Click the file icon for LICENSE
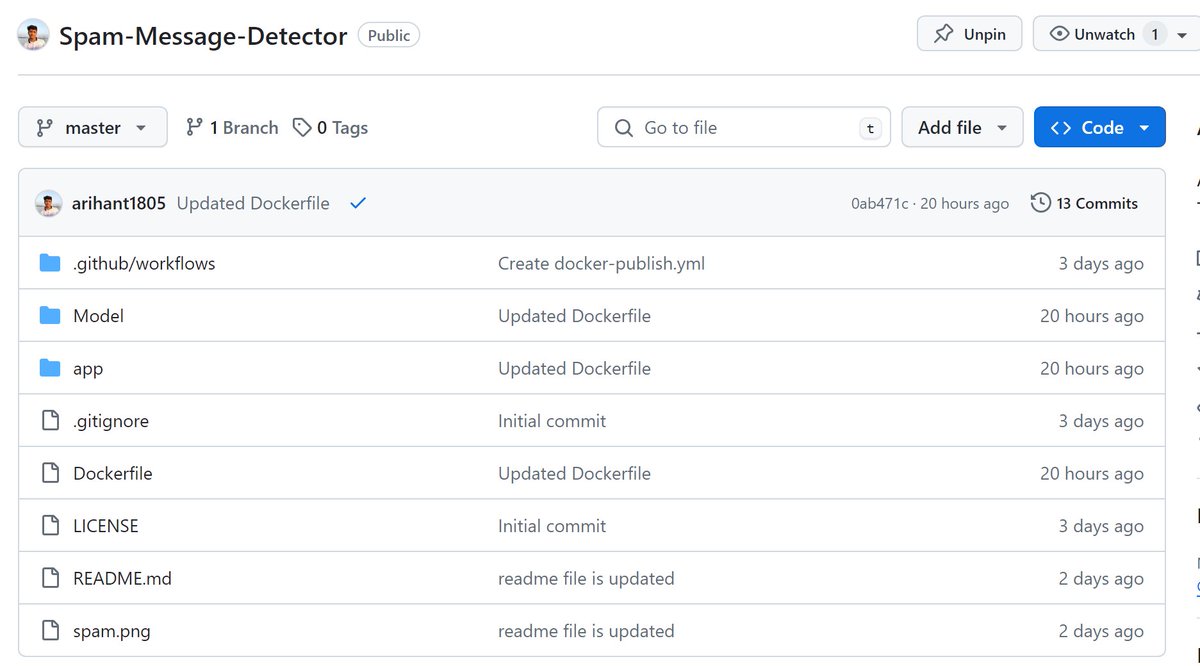Viewport: 1200px width, 666px height. 50,526
